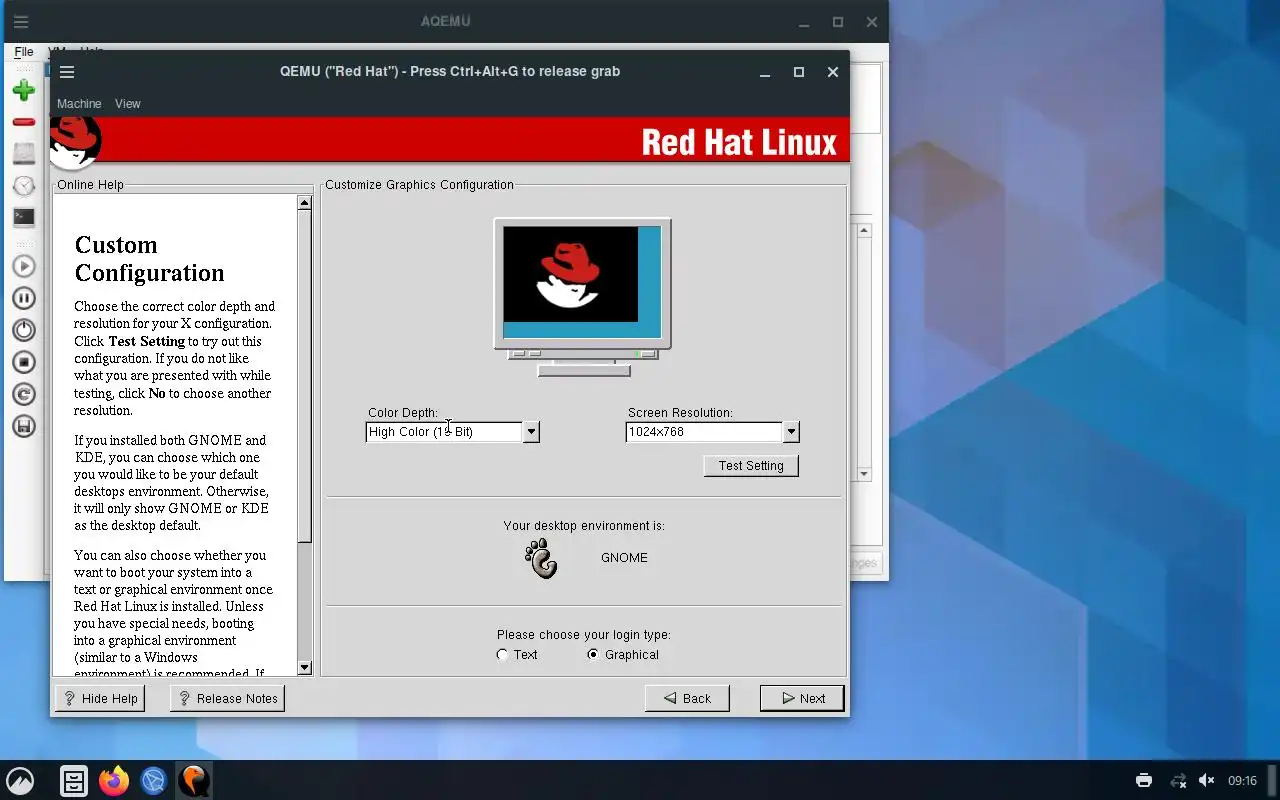
Task: Click the Online Help scrollbar down arrow
Action: tap(305, 668)
